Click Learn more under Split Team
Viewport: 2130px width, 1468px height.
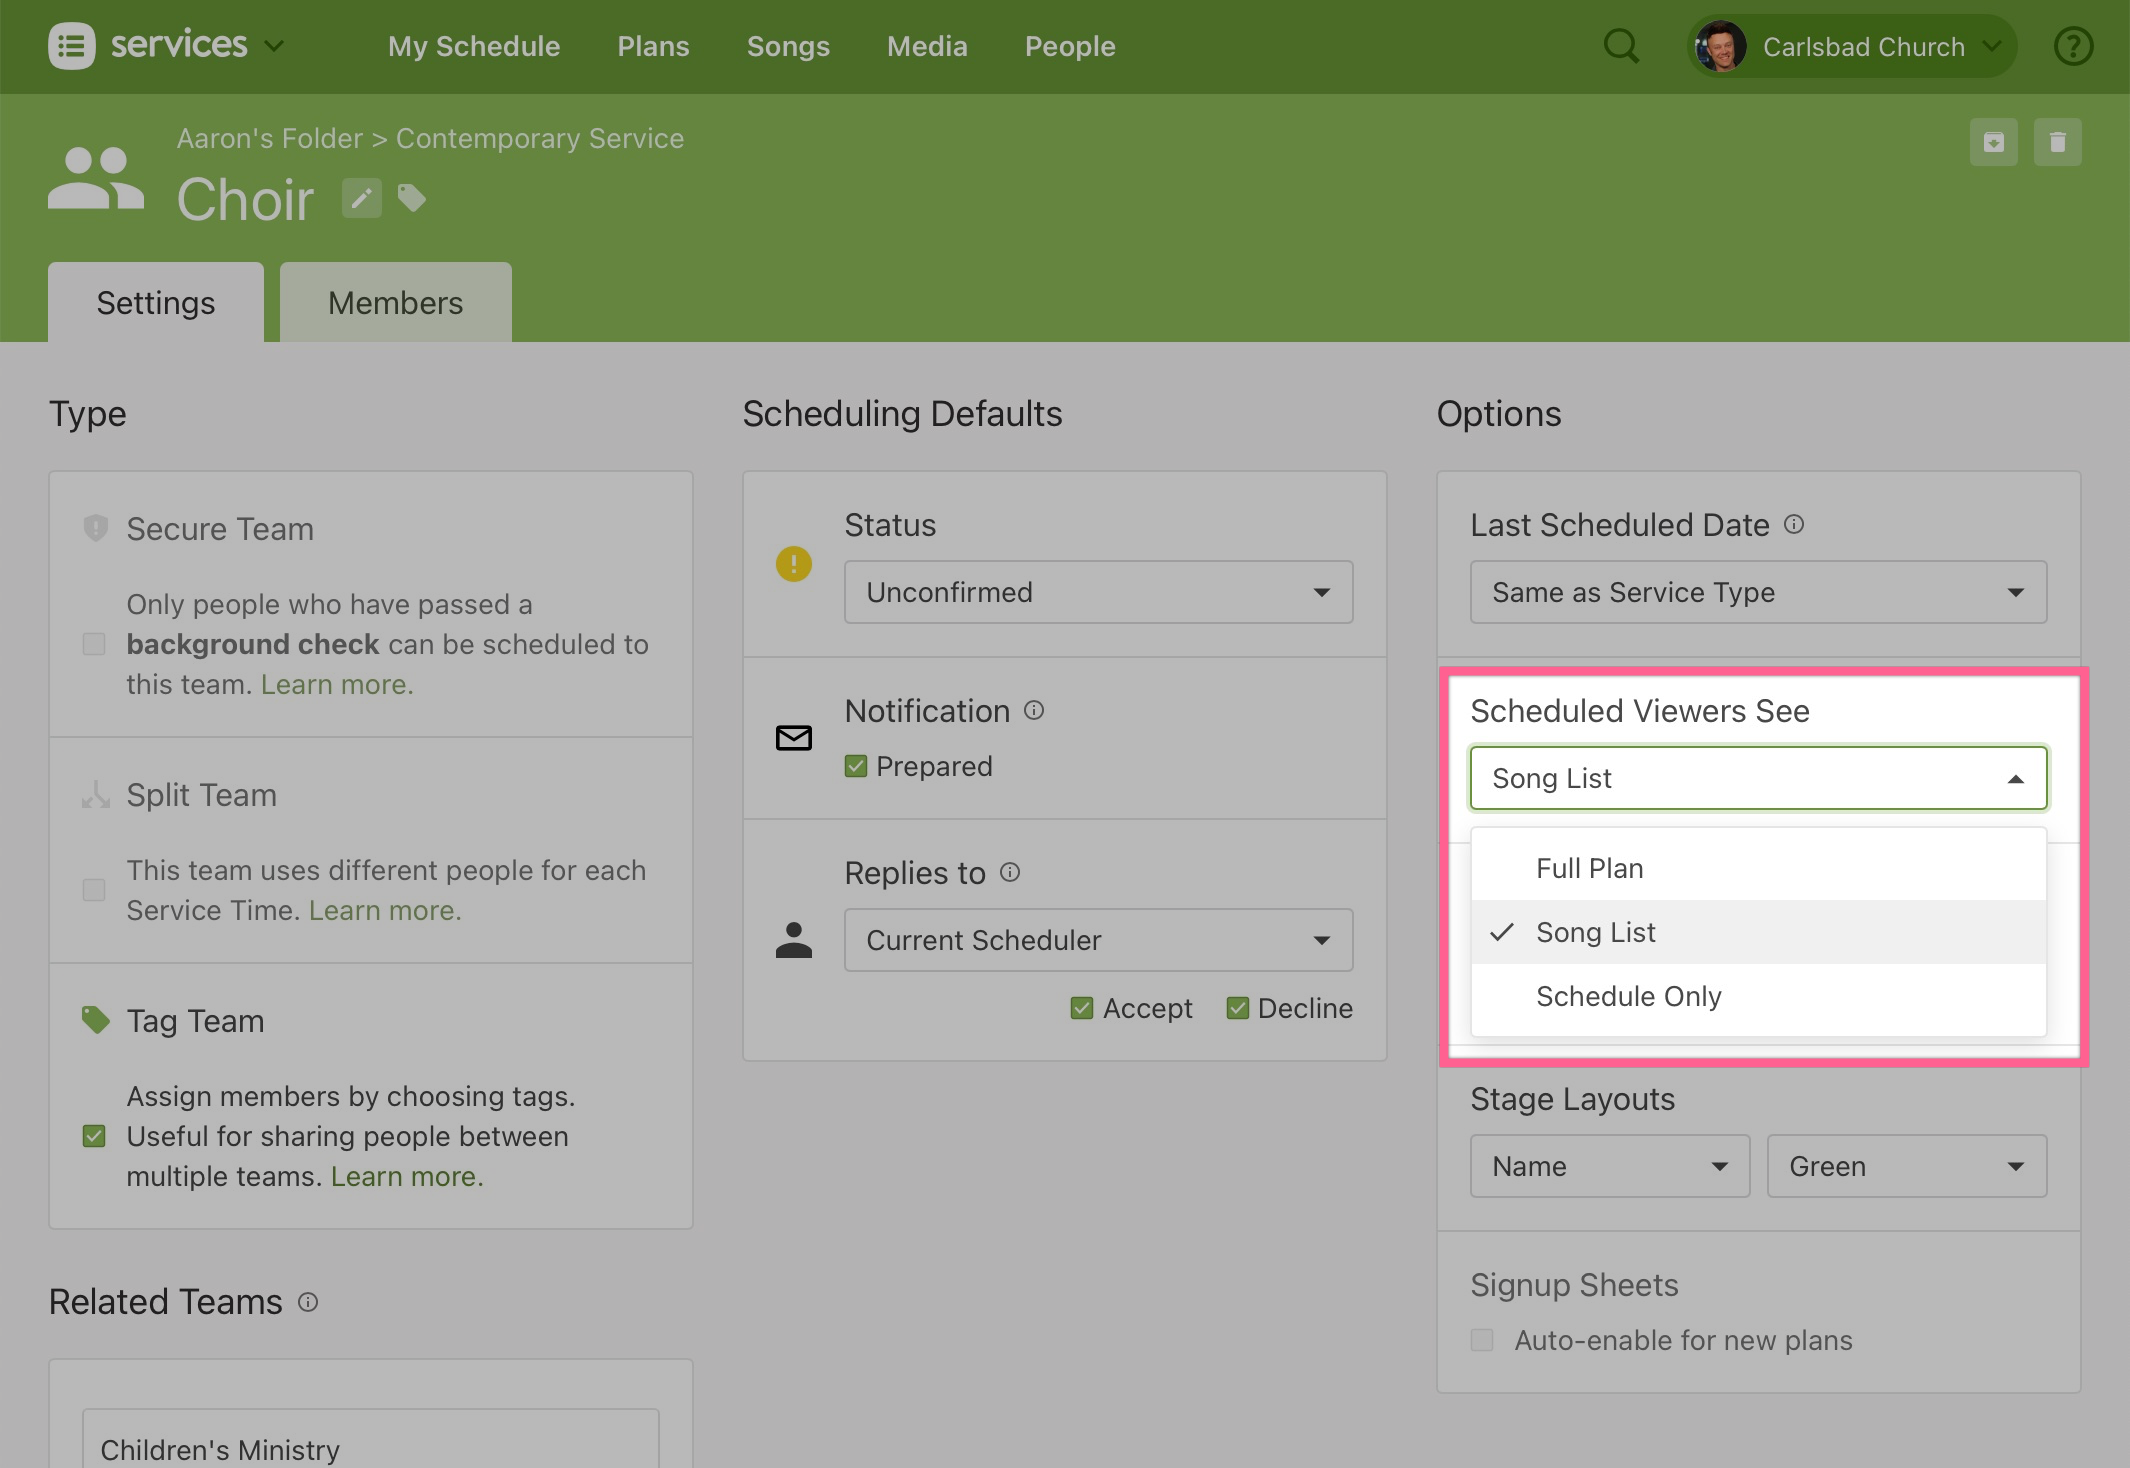tap(385, 910)
